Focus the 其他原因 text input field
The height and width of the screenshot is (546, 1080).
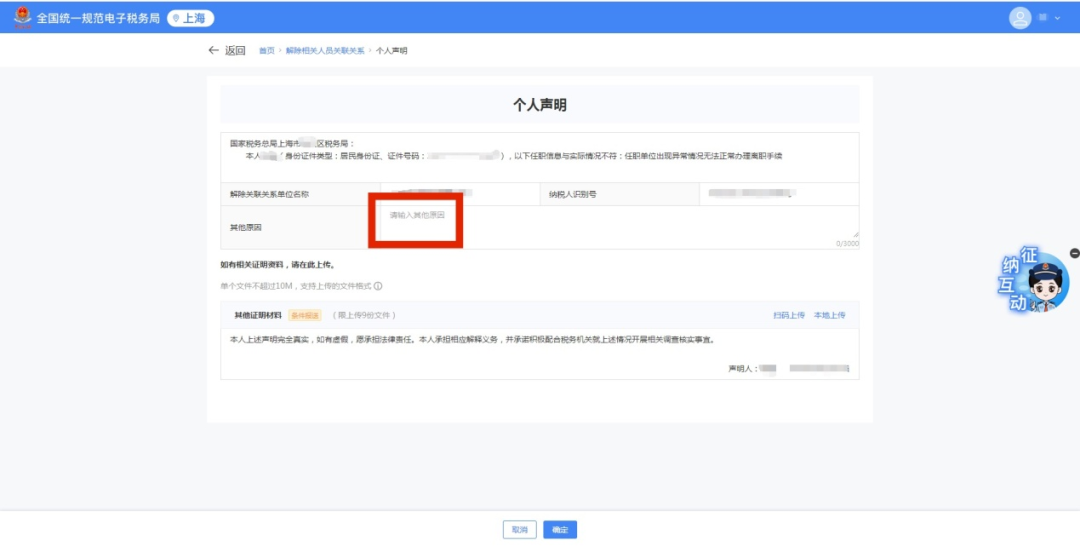click(x=618, y=228)
